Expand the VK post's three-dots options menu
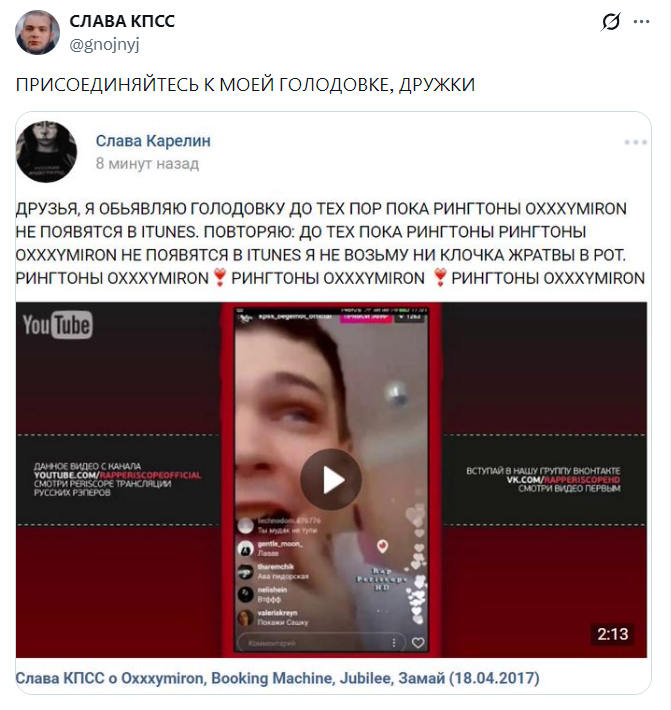Viewport: 671px width, 710px height. click(x=635, y=142)
